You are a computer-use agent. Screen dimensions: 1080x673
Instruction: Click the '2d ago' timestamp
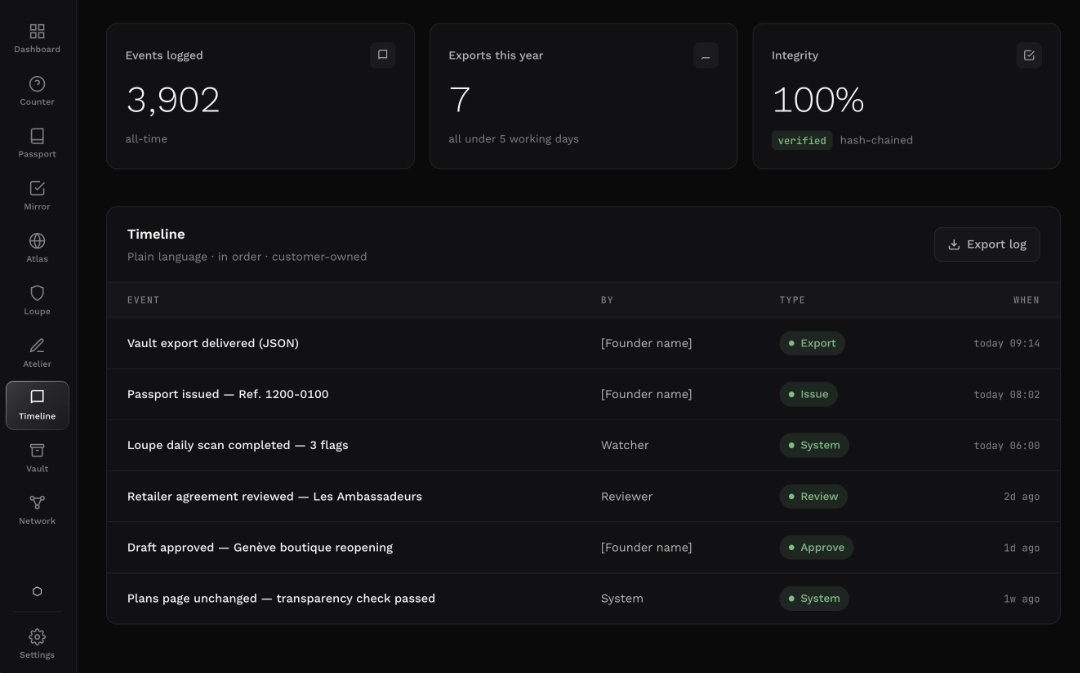pos(1021,496)
